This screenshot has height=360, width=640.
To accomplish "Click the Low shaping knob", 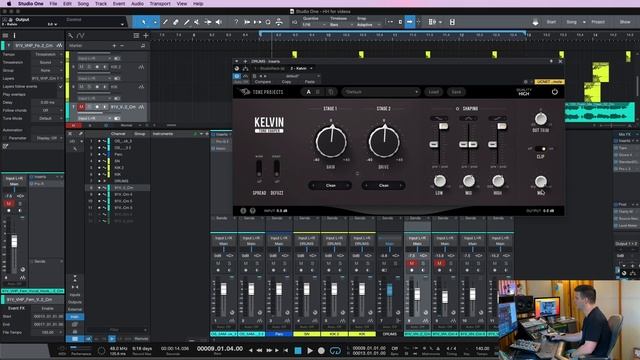I will click(x=440, y=181).
